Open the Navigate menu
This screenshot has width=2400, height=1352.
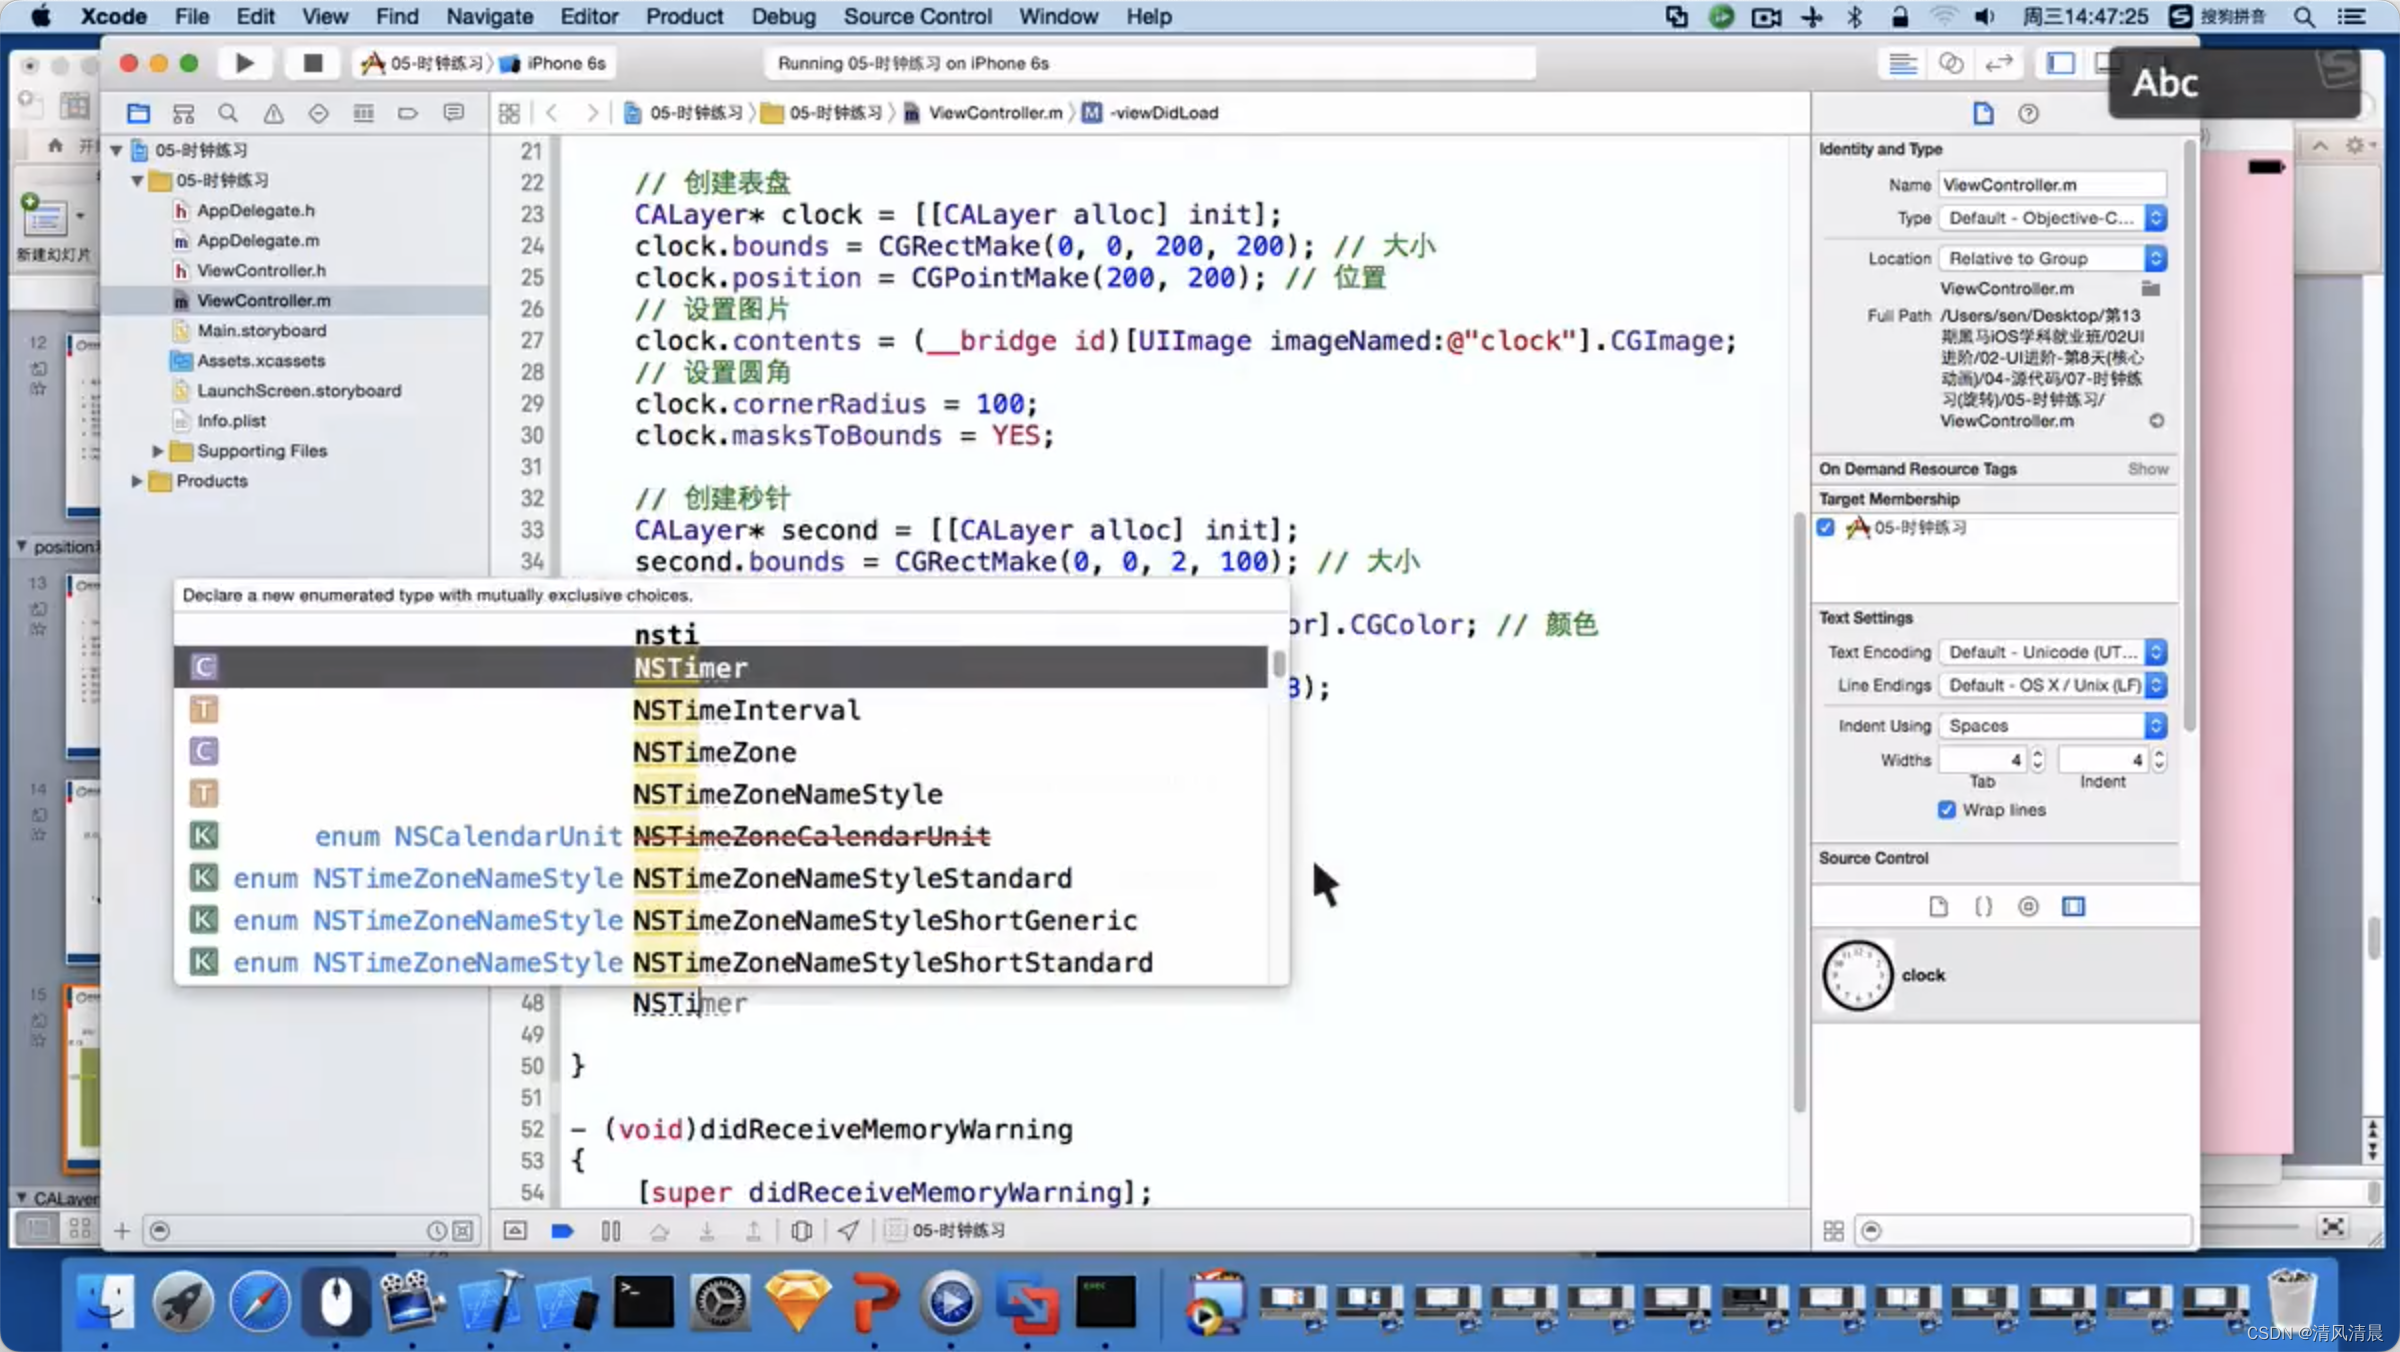tap(489, 16)
